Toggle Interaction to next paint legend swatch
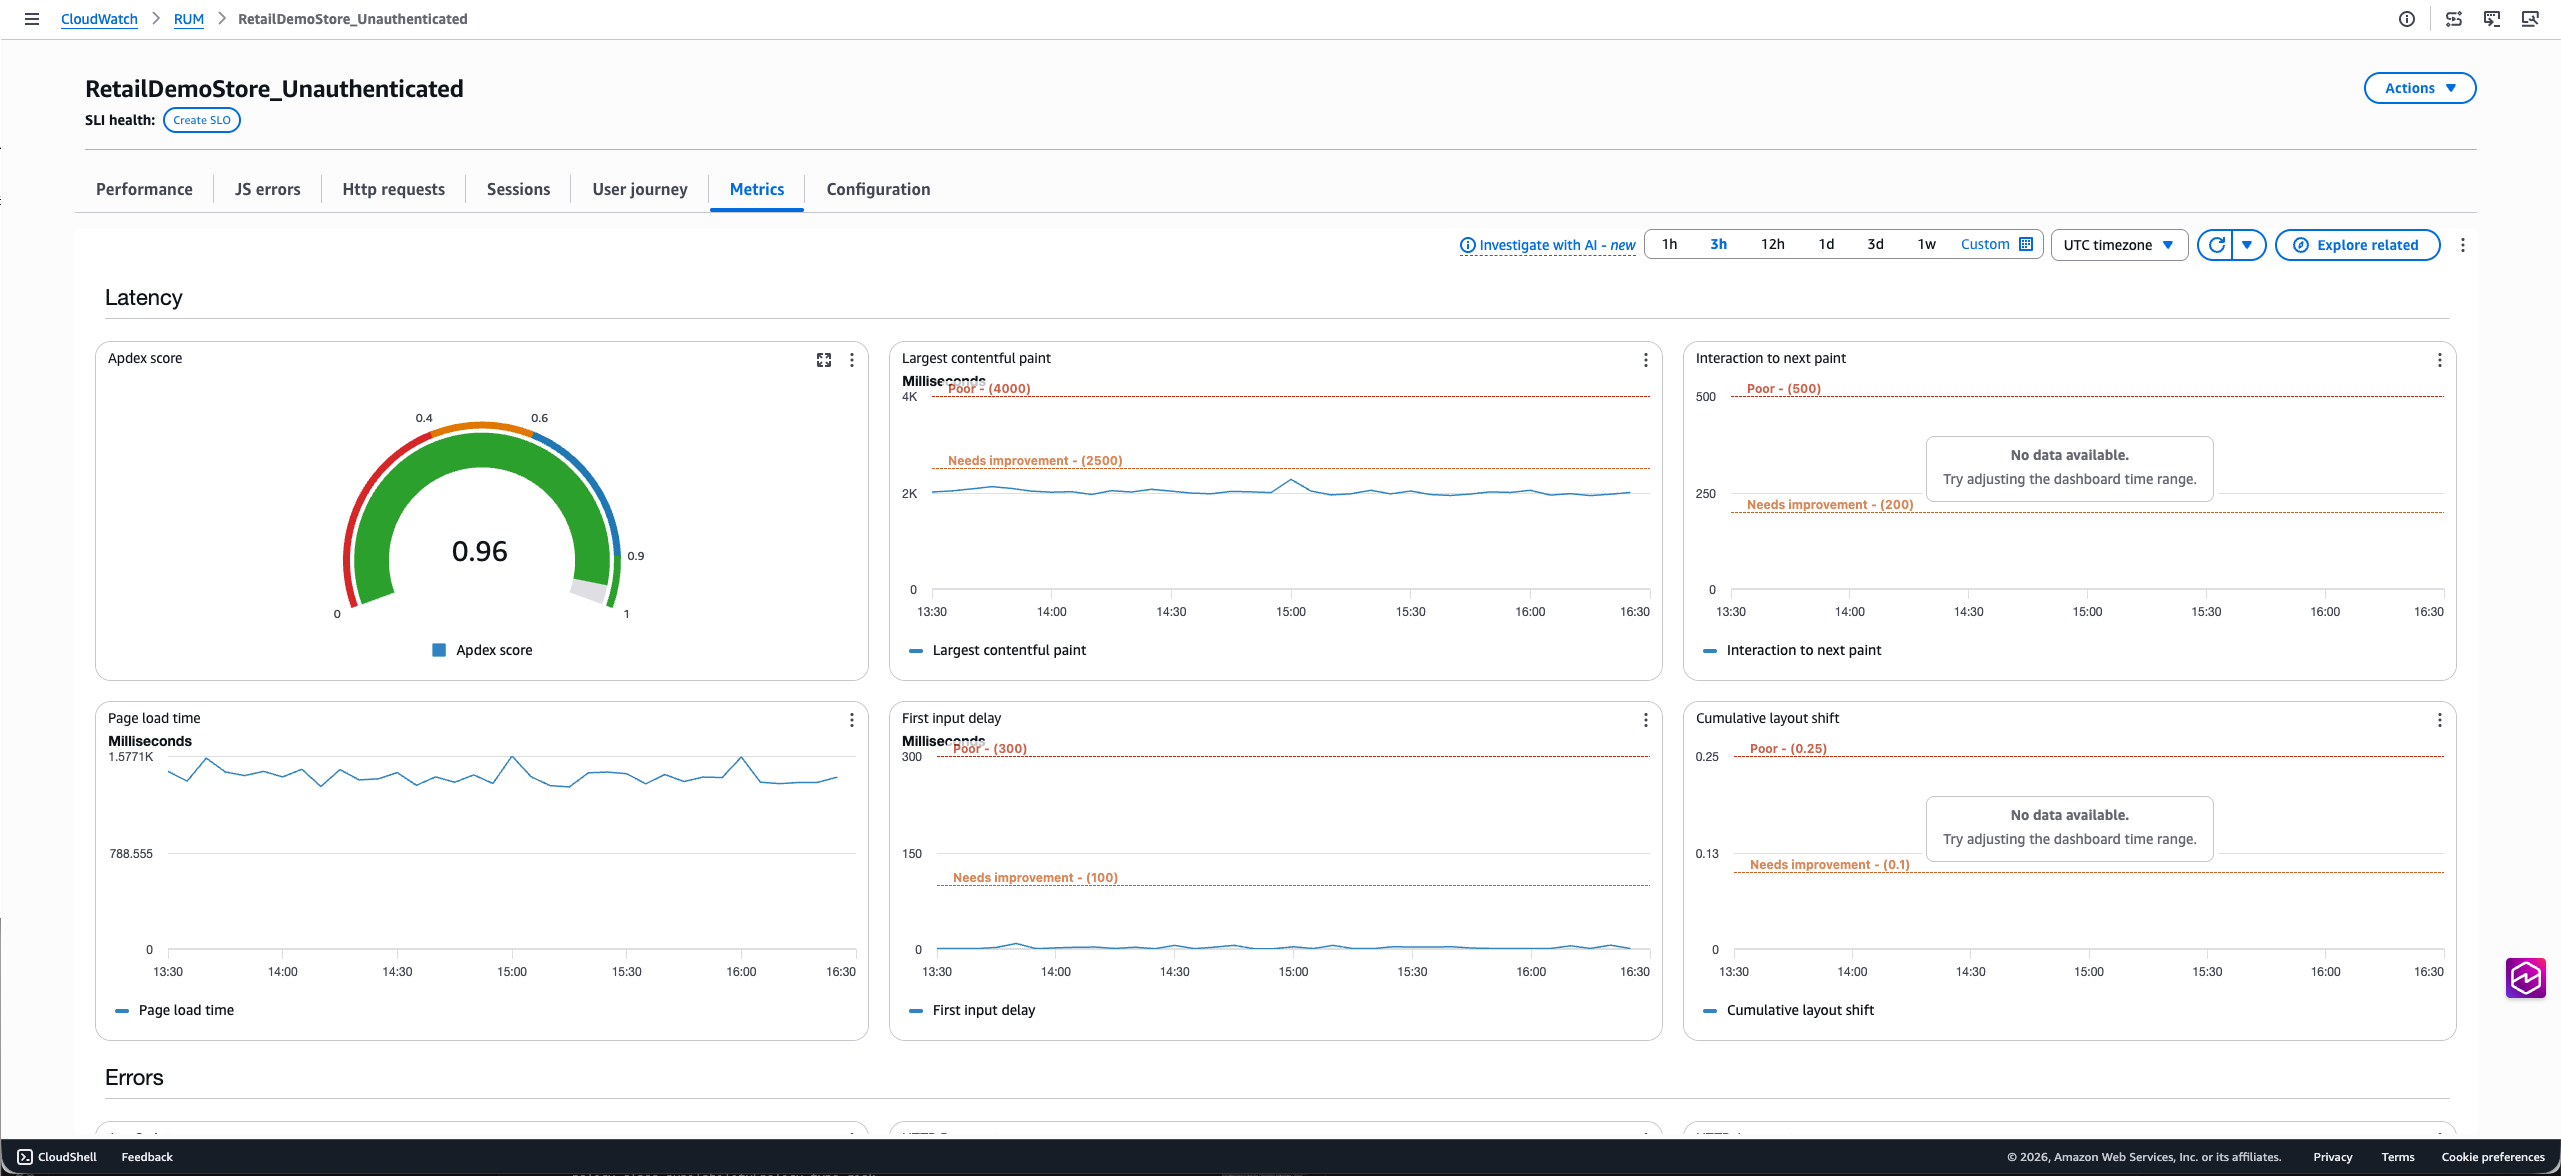2561x1176 pixels. (1709, 651)
